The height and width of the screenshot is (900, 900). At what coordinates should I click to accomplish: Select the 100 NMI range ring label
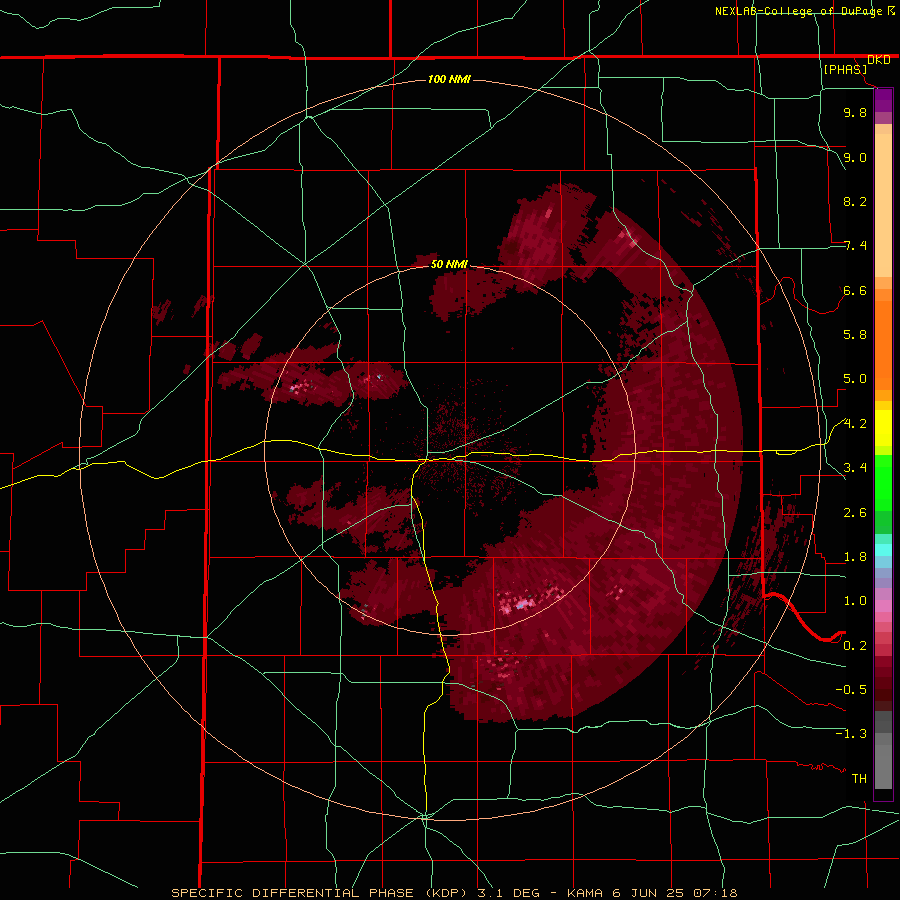(449, 79)
